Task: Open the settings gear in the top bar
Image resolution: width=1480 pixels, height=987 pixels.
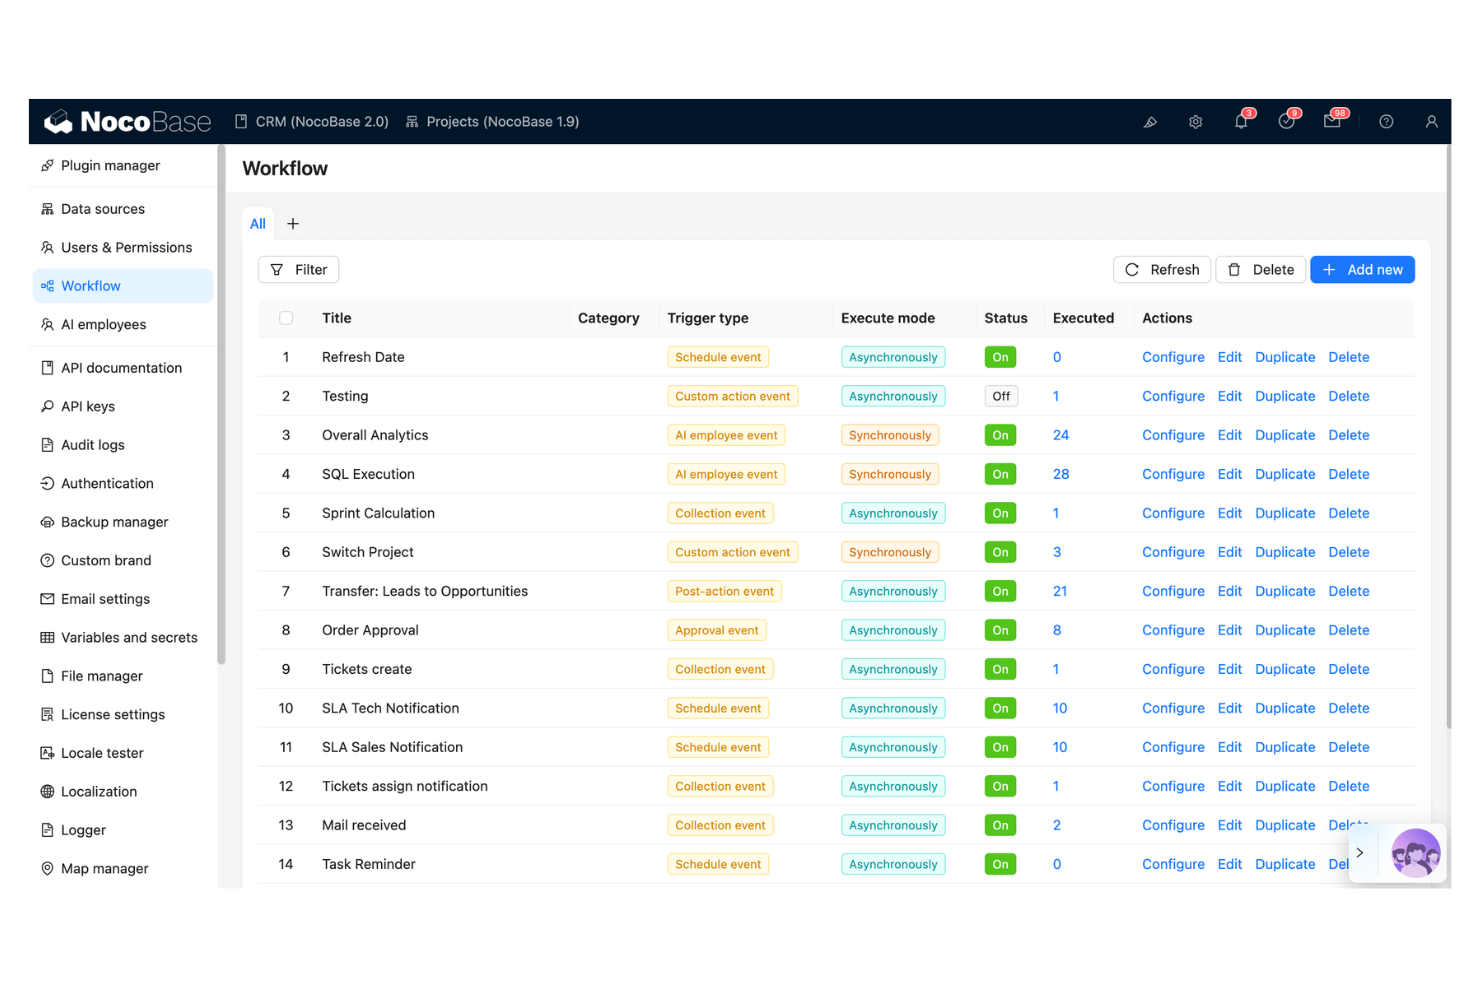Action: pyautogui.click(x=1195, y=121)
